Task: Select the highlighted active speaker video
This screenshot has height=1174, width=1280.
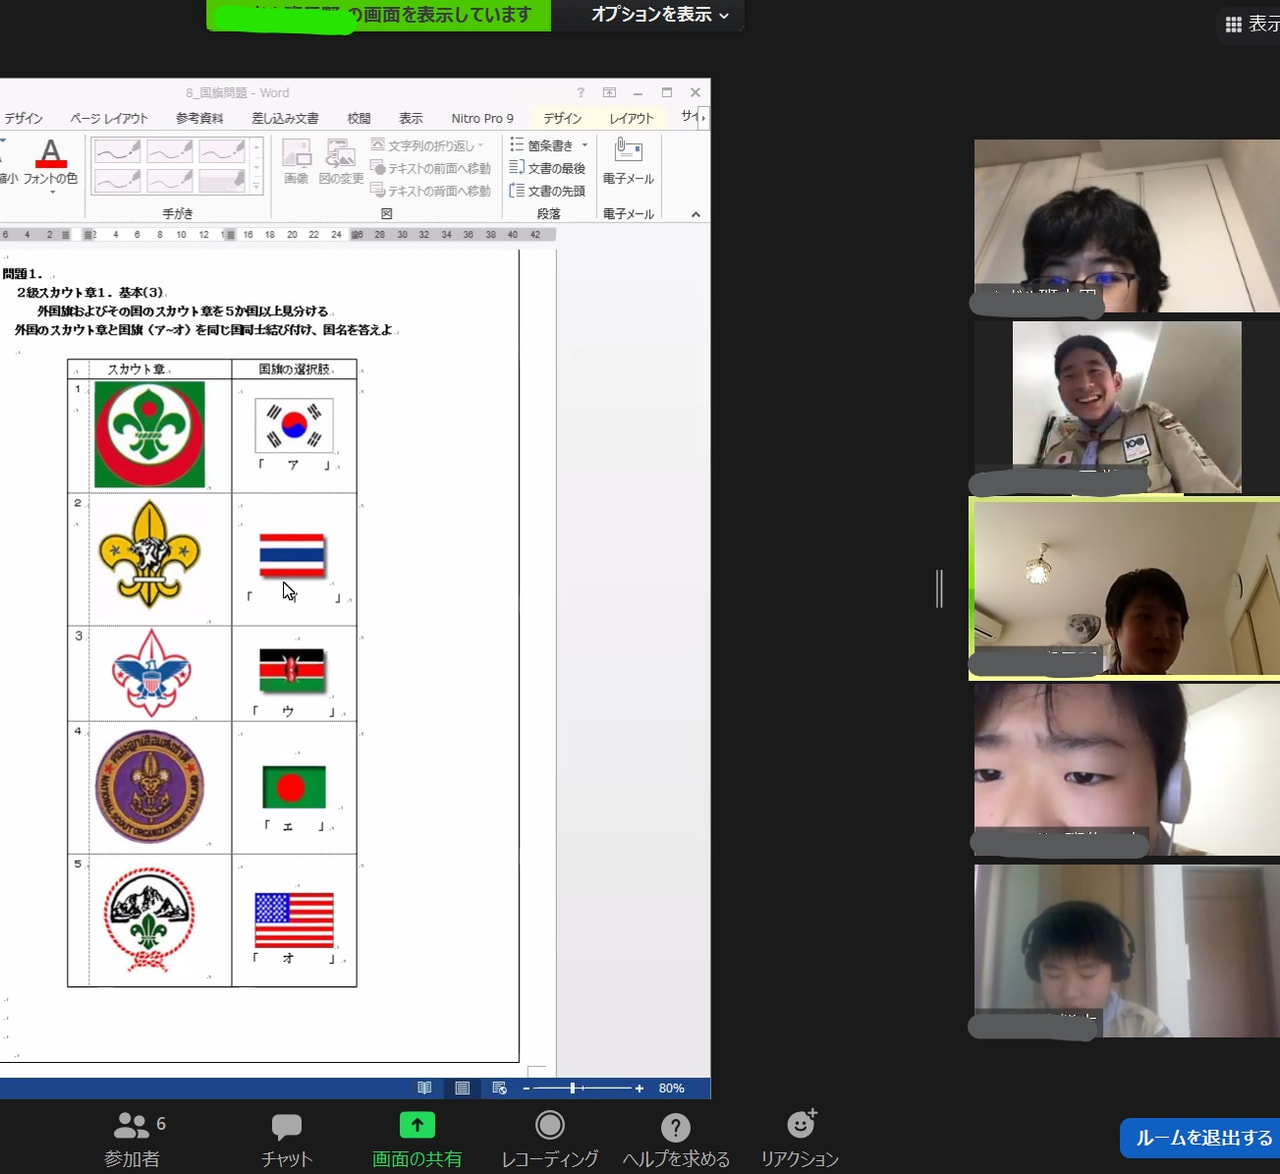Action: click(1125, 588)
